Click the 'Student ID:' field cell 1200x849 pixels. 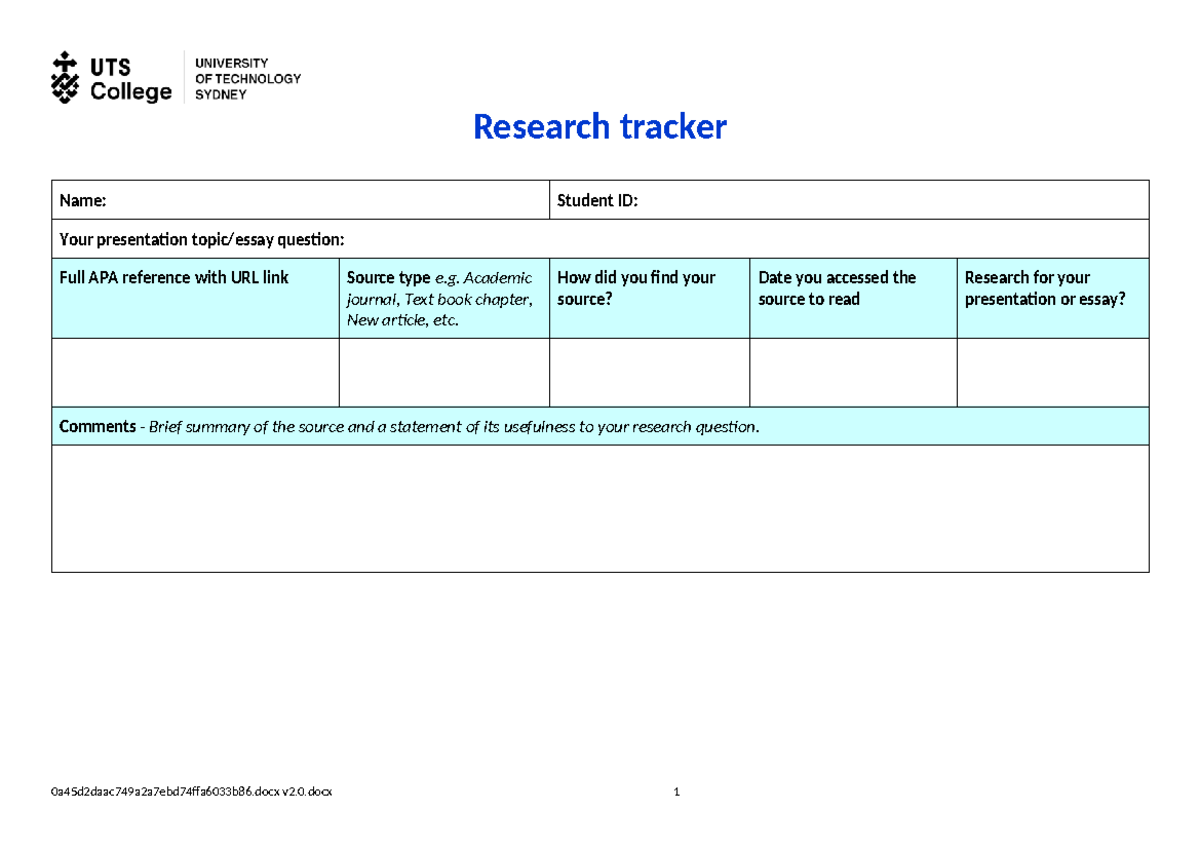pos(849,200)
